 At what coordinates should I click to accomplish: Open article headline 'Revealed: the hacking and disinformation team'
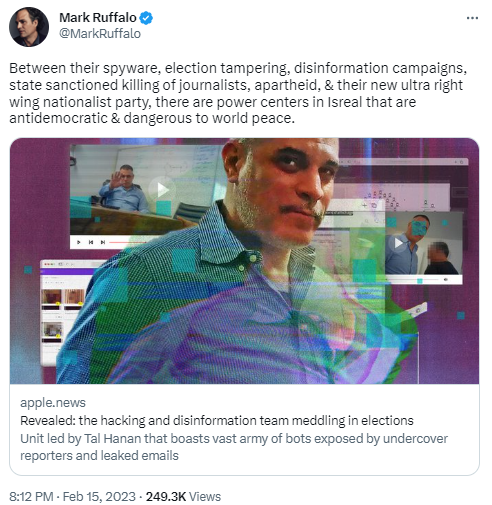(217, 421)
